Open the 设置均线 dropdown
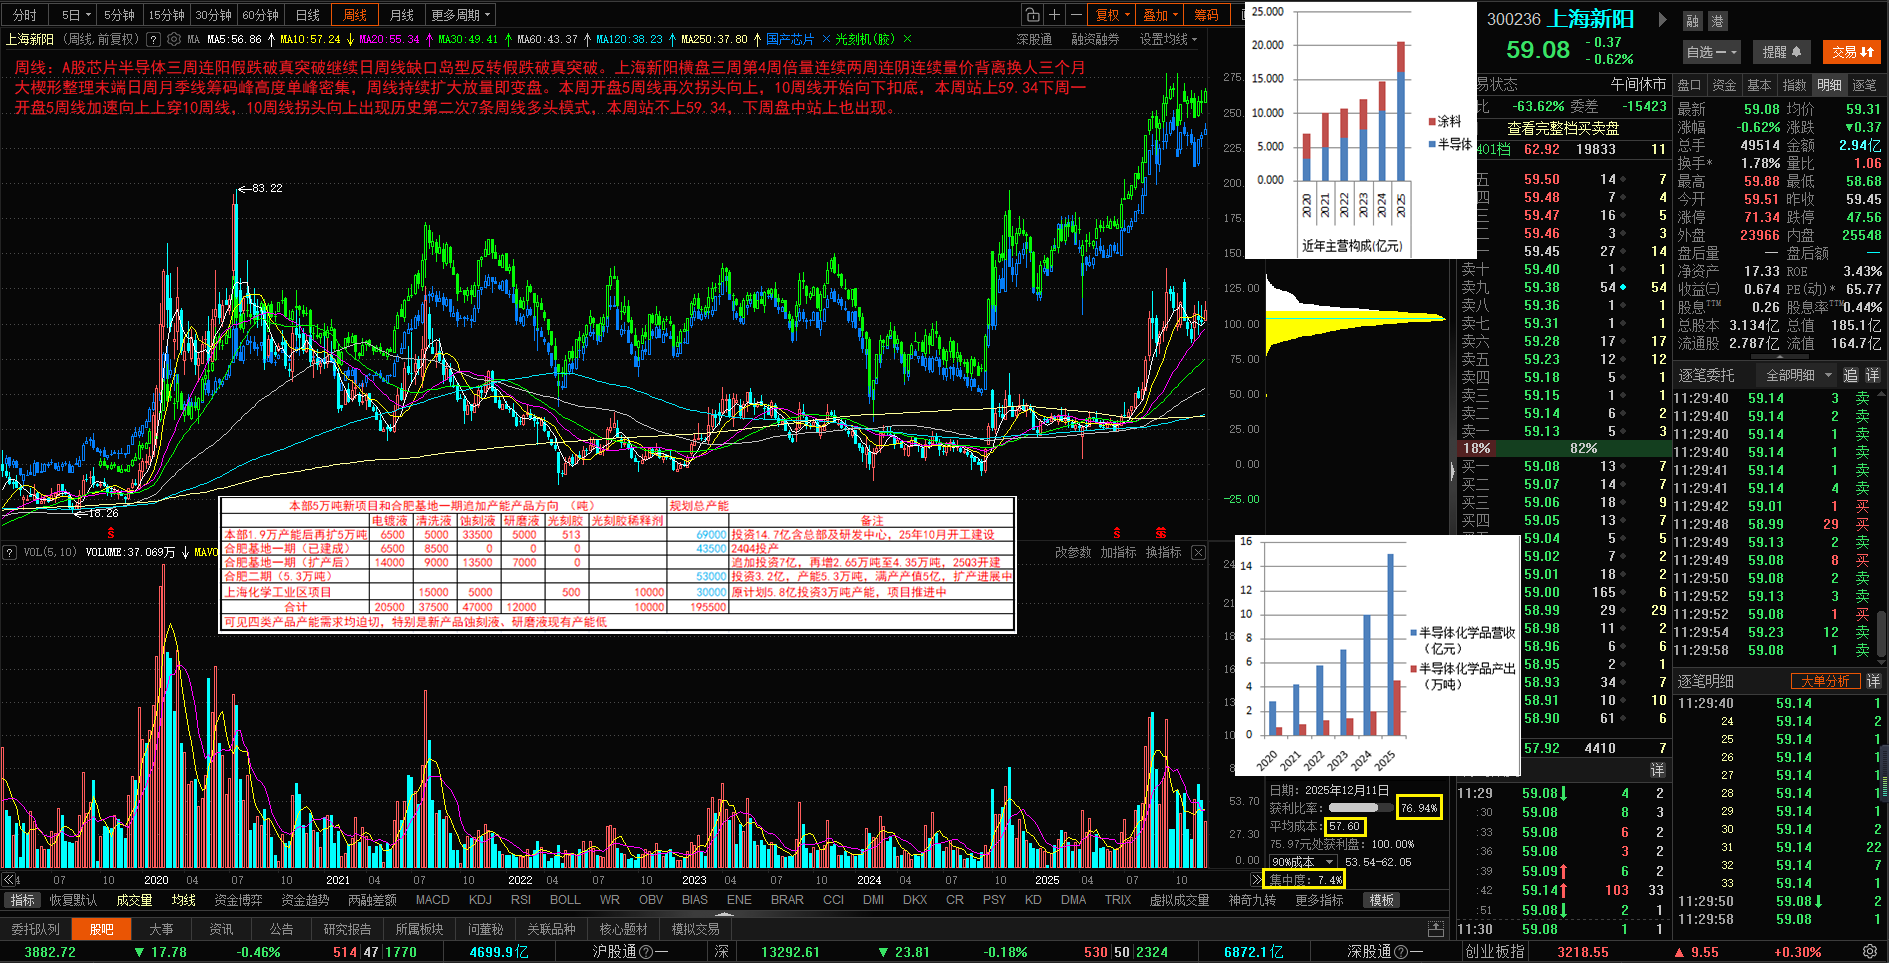Screen dimensions: 1889x963 click(1168, 40)
